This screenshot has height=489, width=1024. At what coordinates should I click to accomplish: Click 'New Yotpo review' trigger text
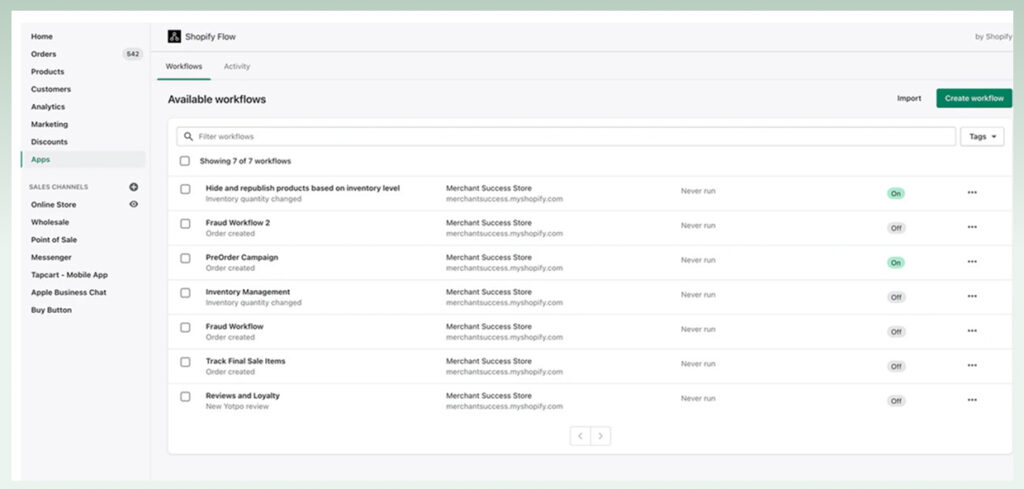[237, 407]
